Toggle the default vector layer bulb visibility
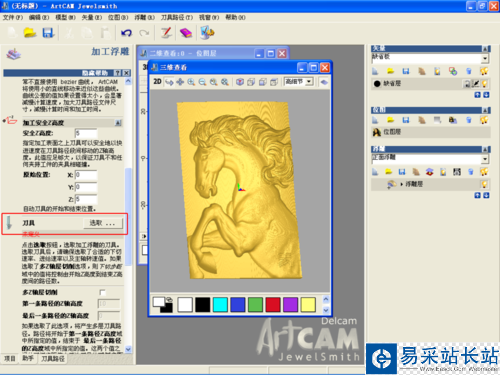Viewport: 500px width, 375px height. 484,84
